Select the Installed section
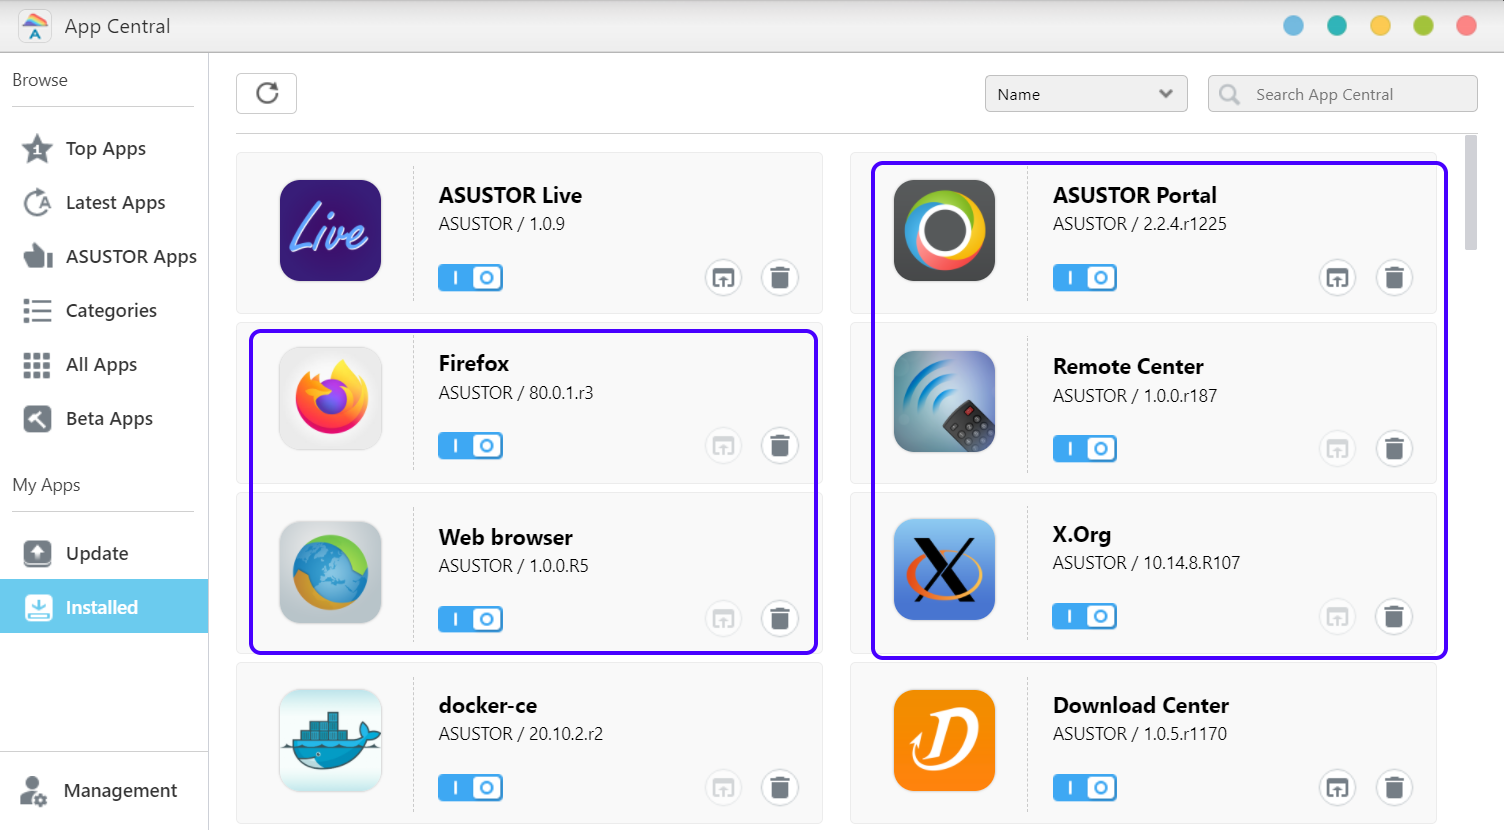 point(104,607)
